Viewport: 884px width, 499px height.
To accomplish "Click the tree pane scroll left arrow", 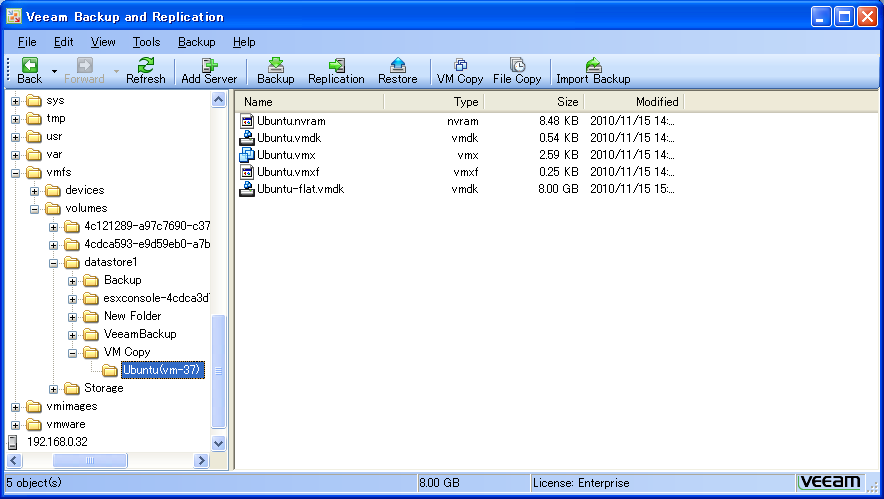I will click(15, 461).
